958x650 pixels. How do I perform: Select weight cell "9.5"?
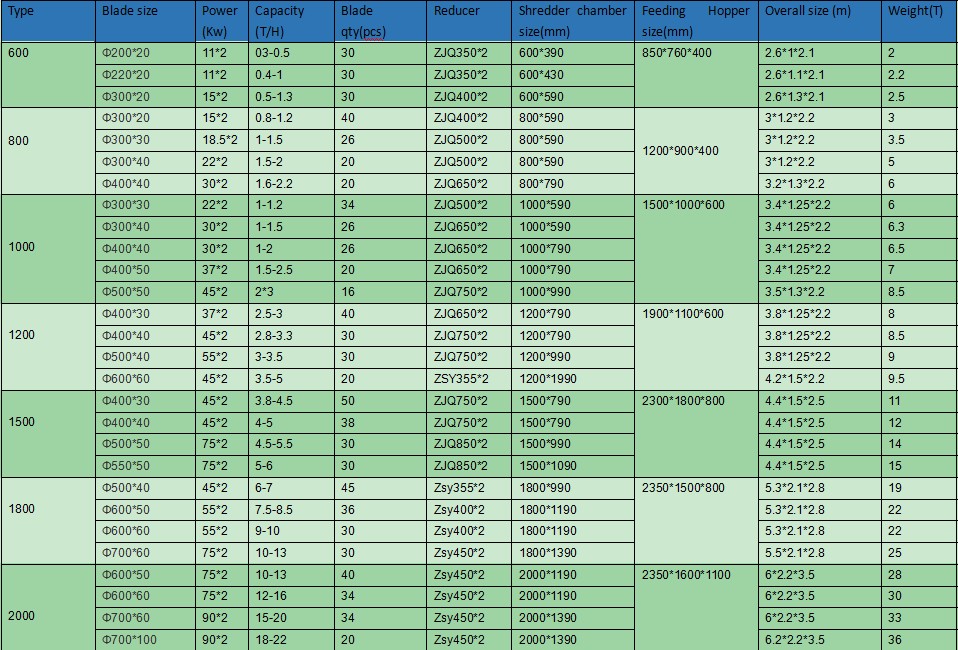pyautogui.click(x=920, y=379)
